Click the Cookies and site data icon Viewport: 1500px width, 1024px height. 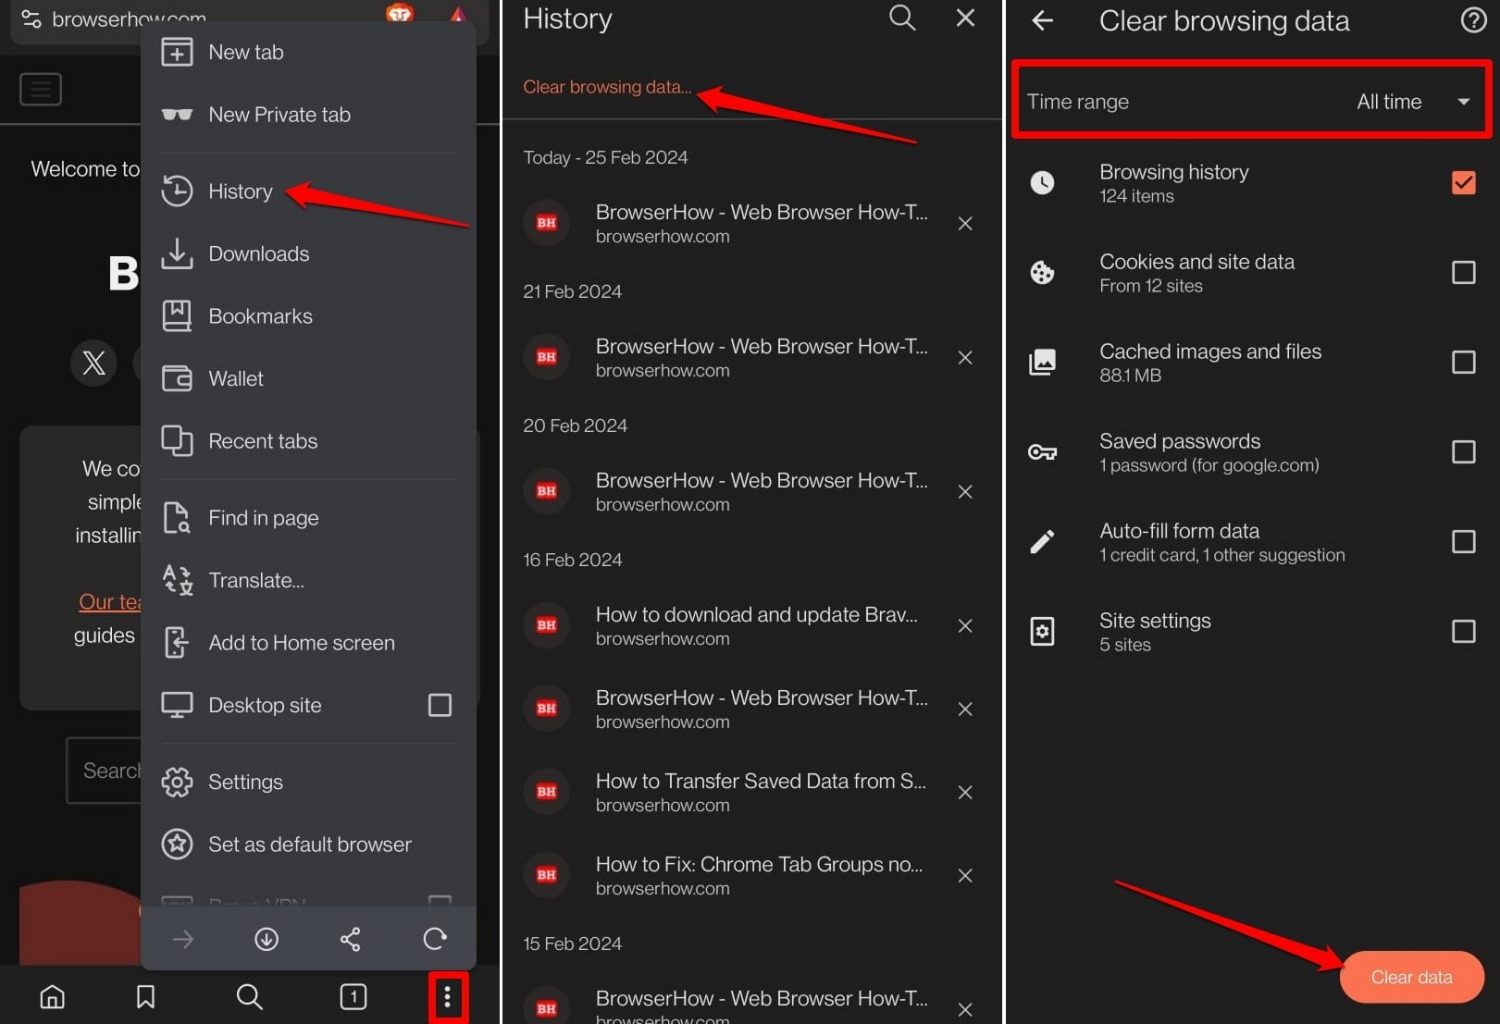(1042, 273)
